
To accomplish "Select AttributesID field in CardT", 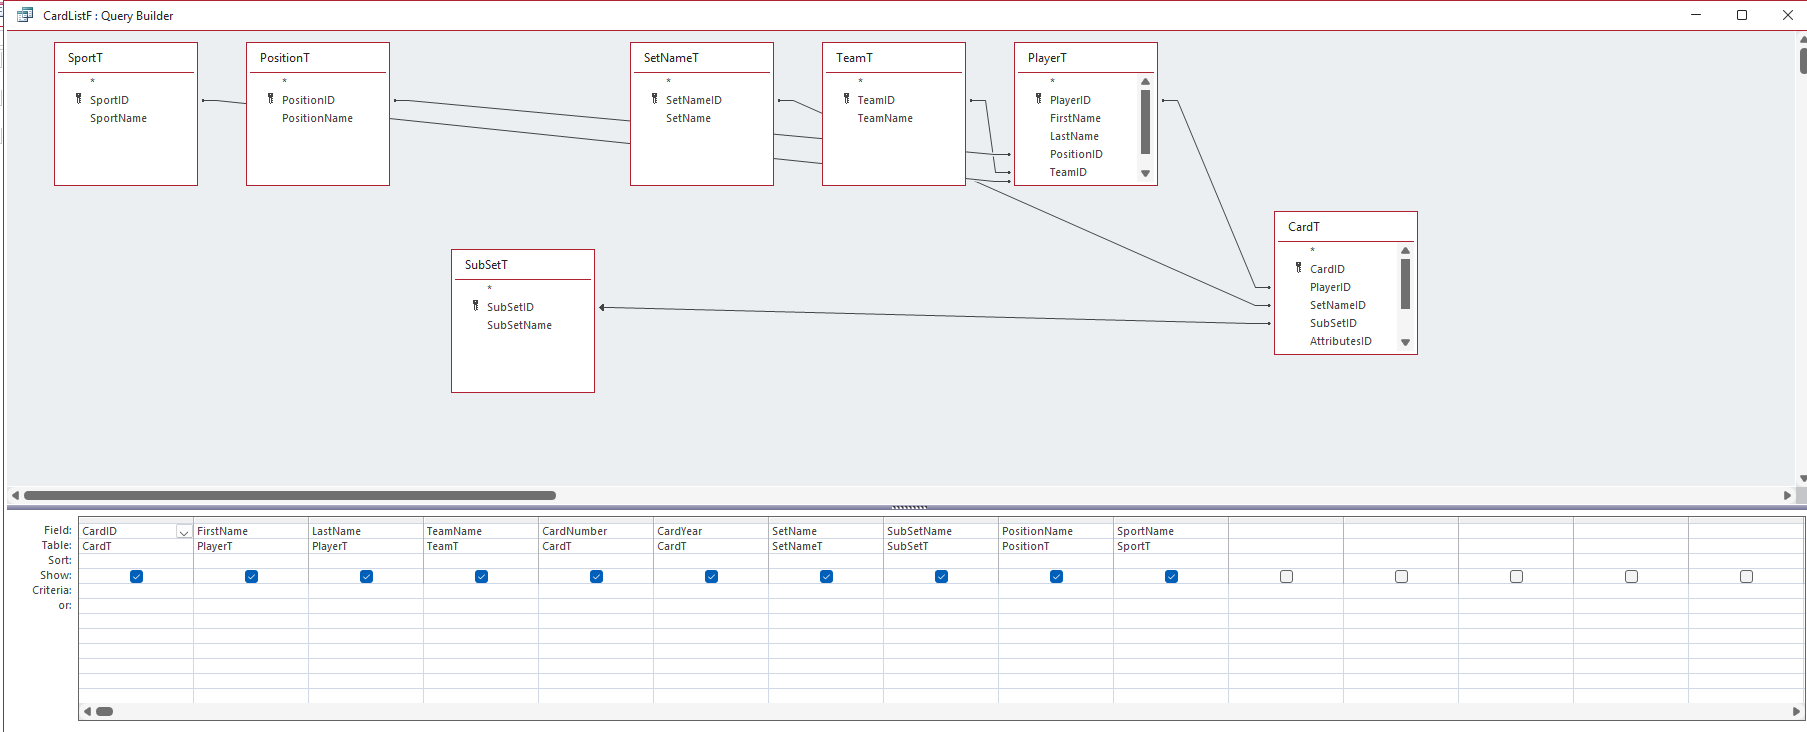I will click(1340, 341).
